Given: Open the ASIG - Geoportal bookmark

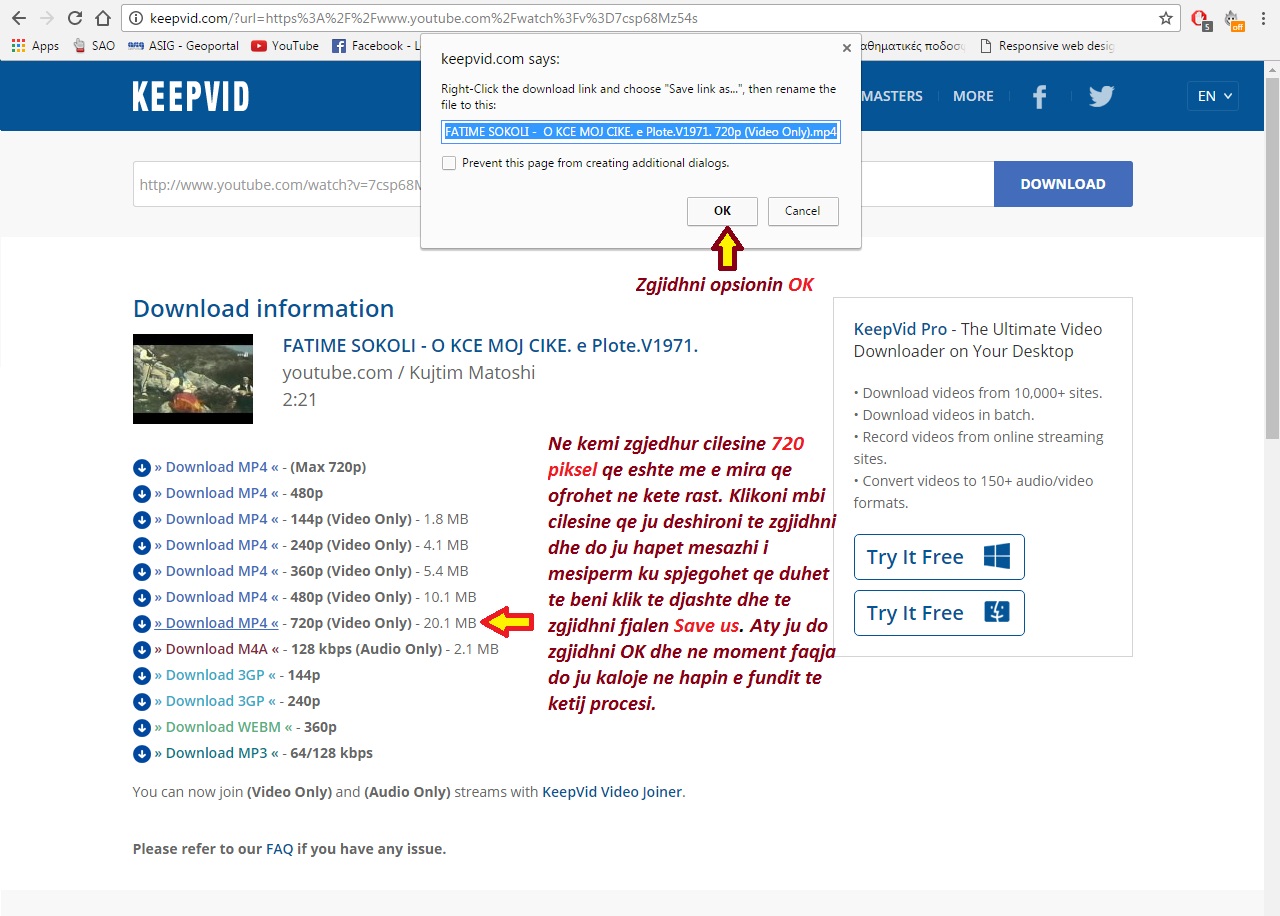Looking at the screenshot, I should tap(183, 46).
